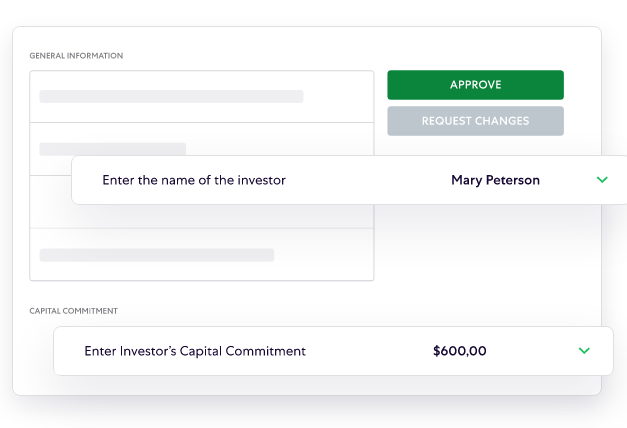Click the short placeholder bar in the second row
This screenshot has width=627, height=428.
point(112,148)
